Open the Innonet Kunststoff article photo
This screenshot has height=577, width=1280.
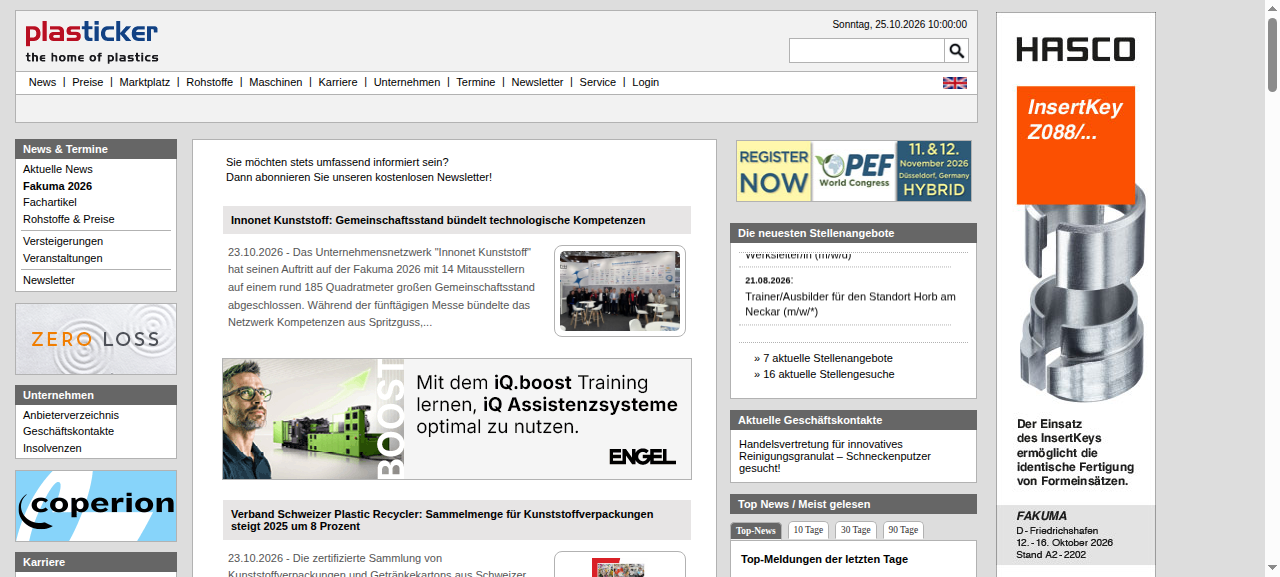click(620, 291)
